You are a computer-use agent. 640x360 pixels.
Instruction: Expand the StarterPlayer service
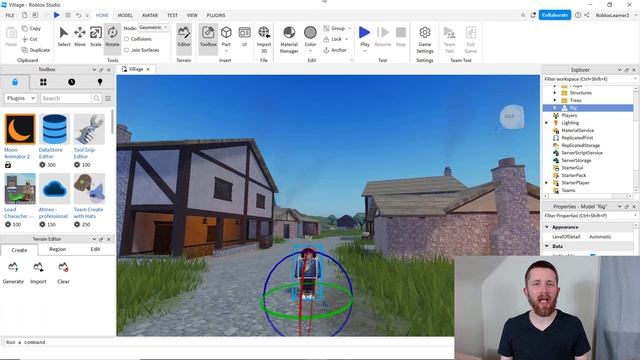coord(547,183)
